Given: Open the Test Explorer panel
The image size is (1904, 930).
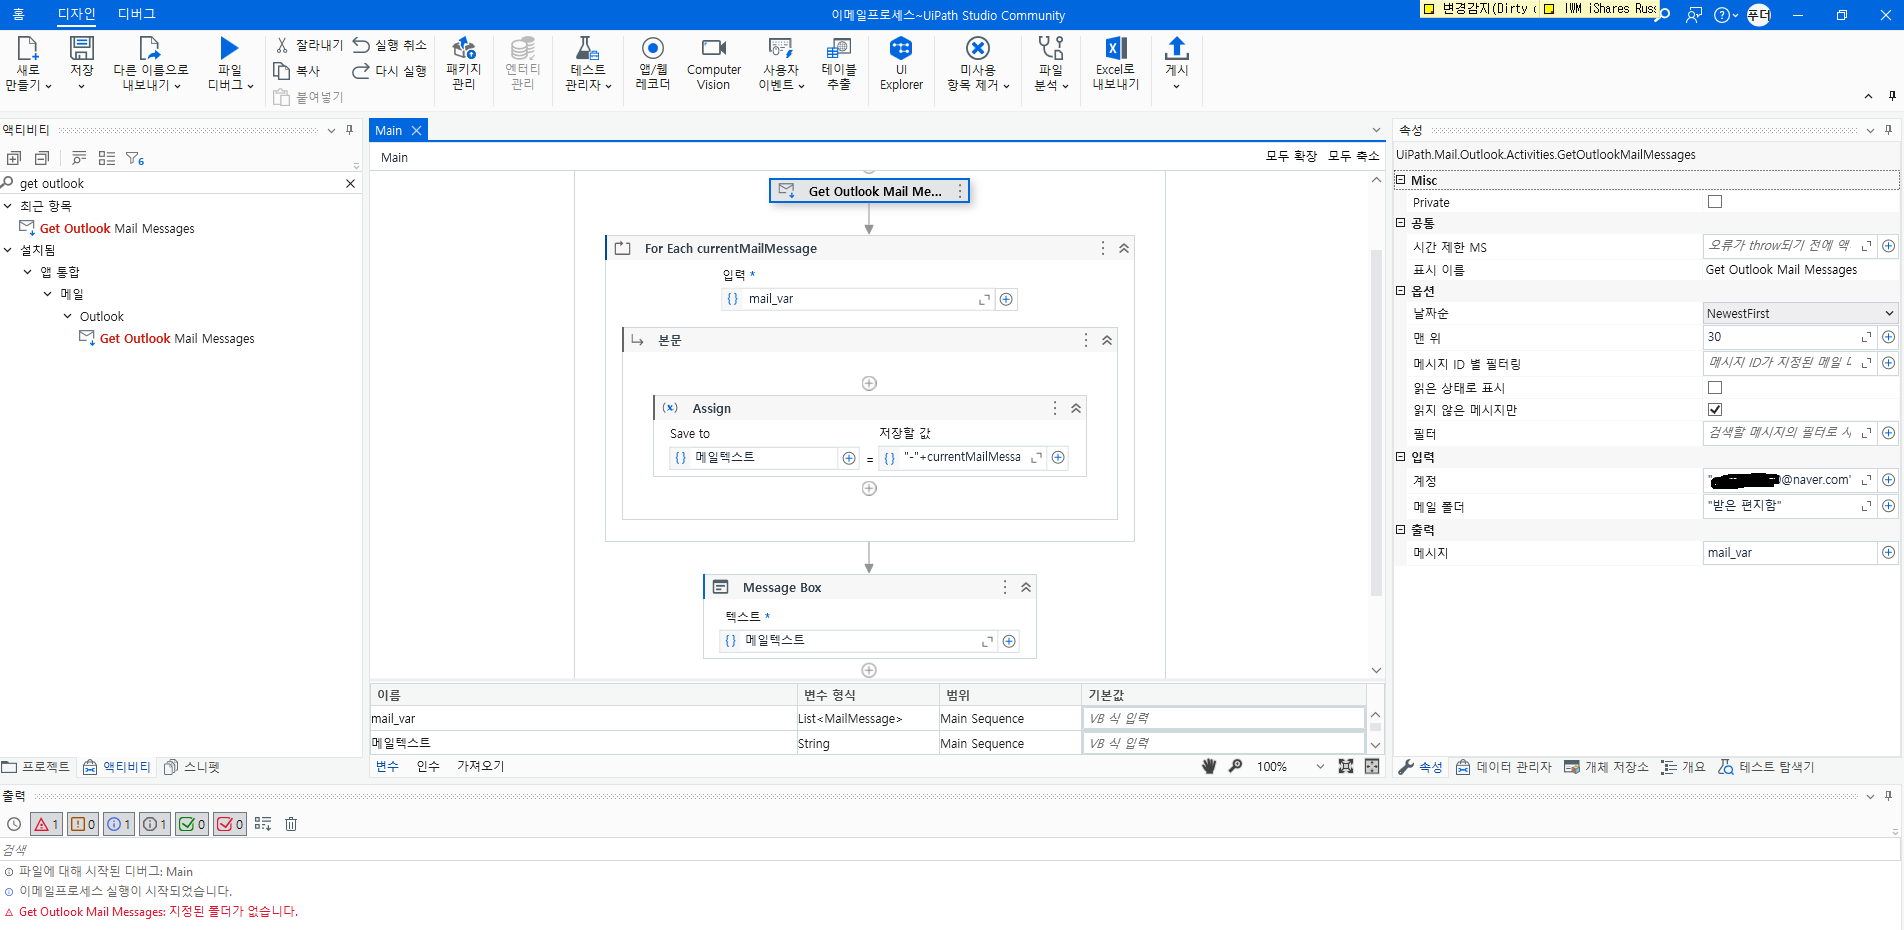Looking at the screenshot, I should click(1766, 767).
